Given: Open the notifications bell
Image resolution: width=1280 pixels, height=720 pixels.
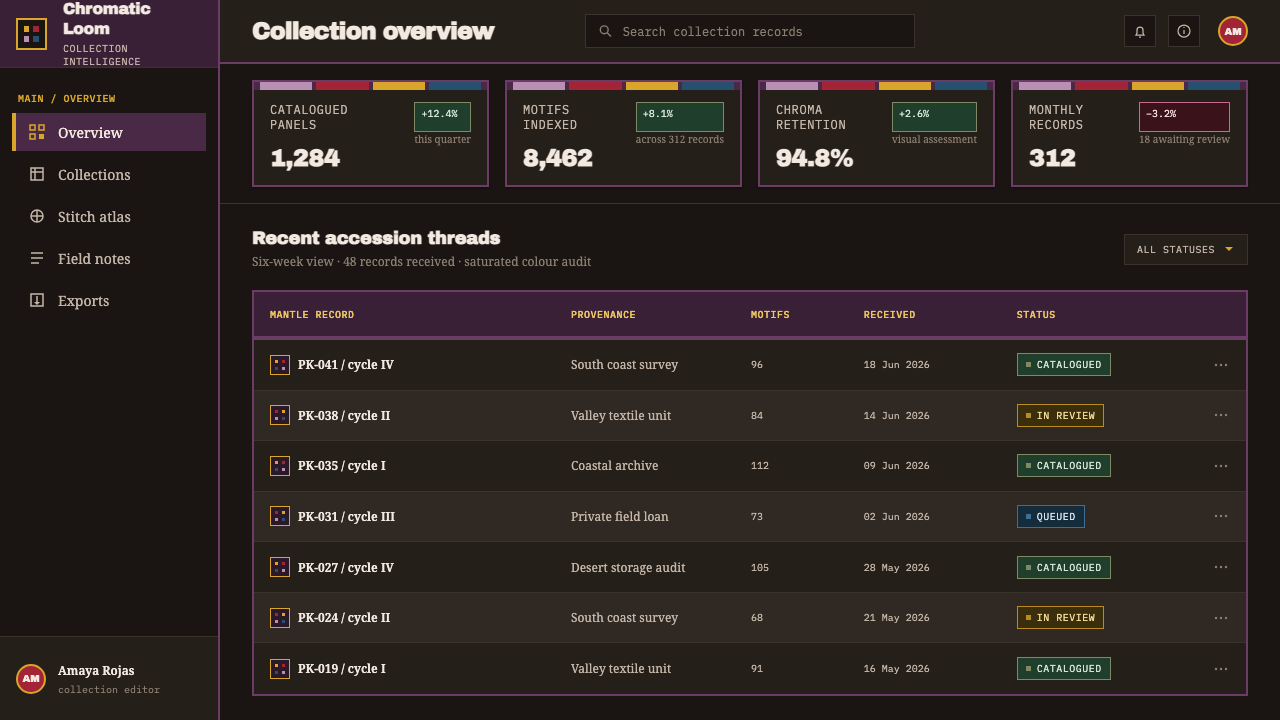Looking at the screenshot, I should click(1140, 31).
